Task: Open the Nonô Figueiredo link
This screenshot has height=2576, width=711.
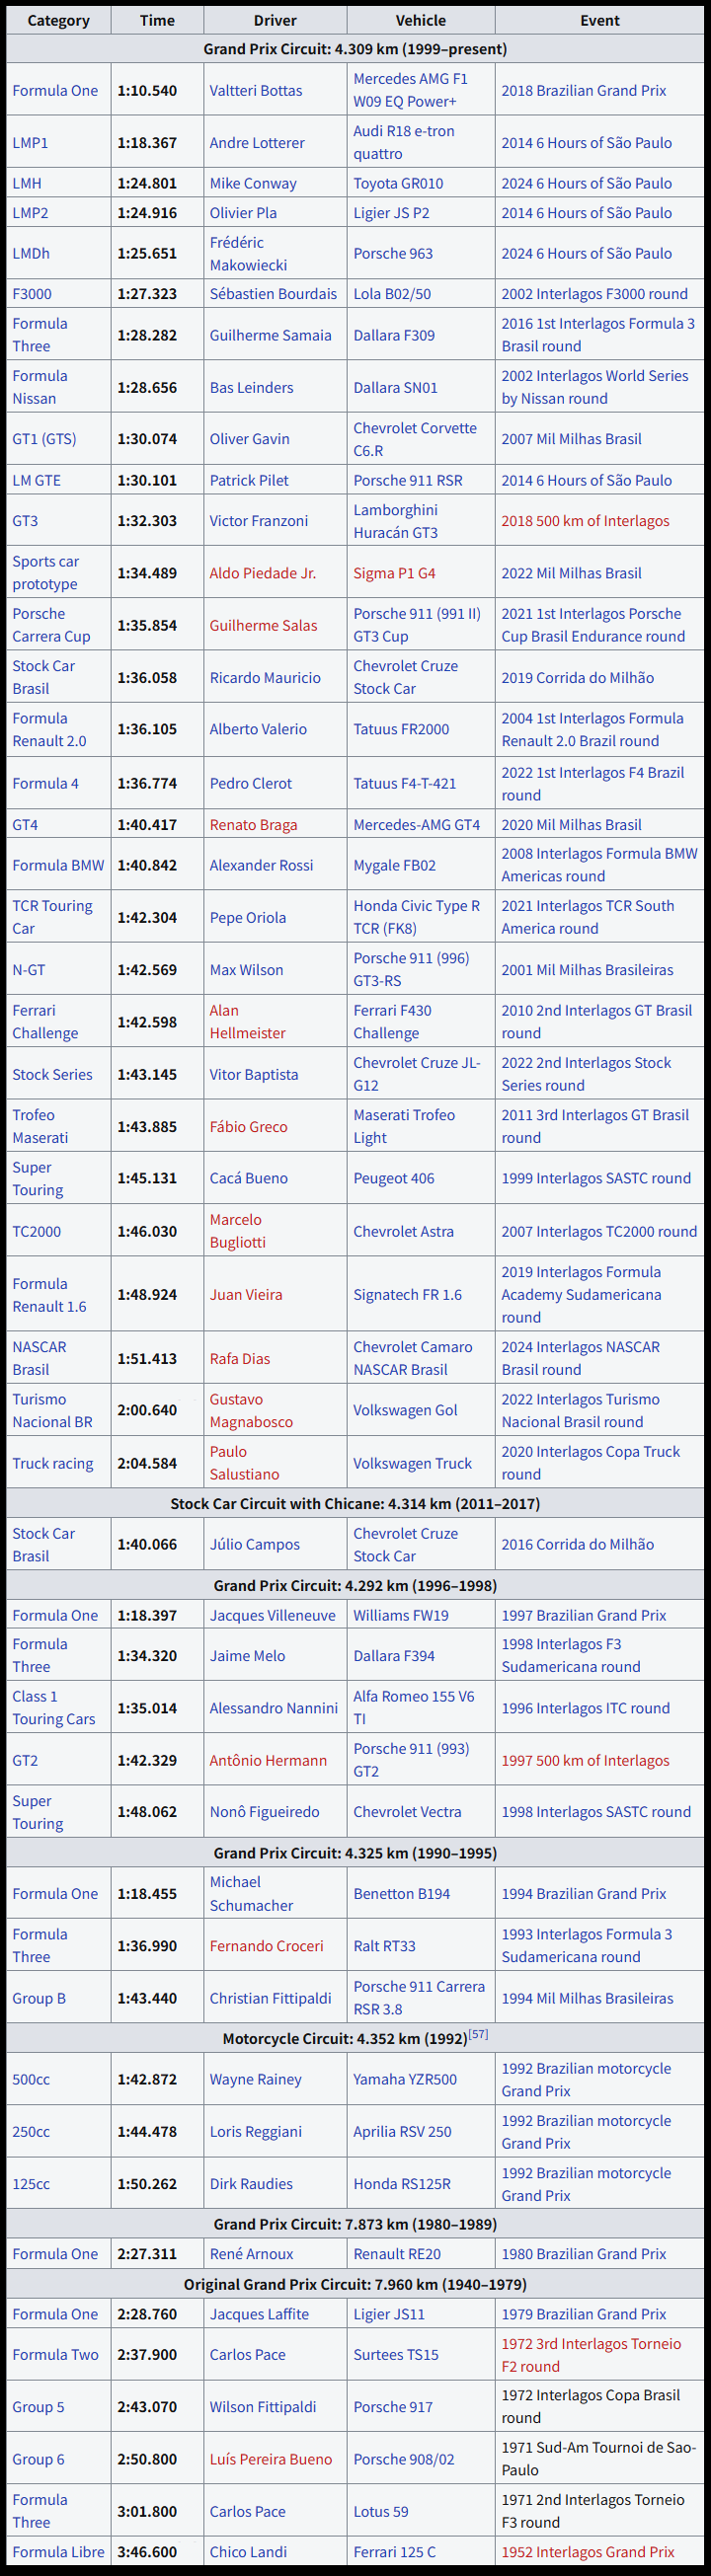Action: tap(265, 1813)
